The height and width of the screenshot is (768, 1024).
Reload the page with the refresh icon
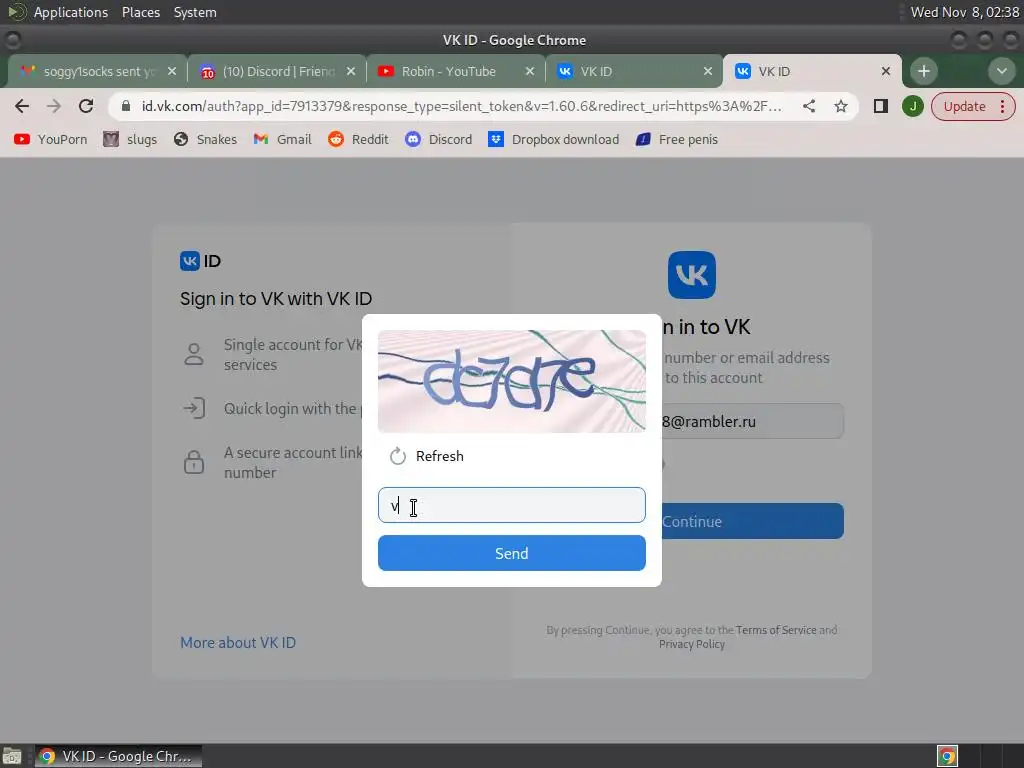86,106
